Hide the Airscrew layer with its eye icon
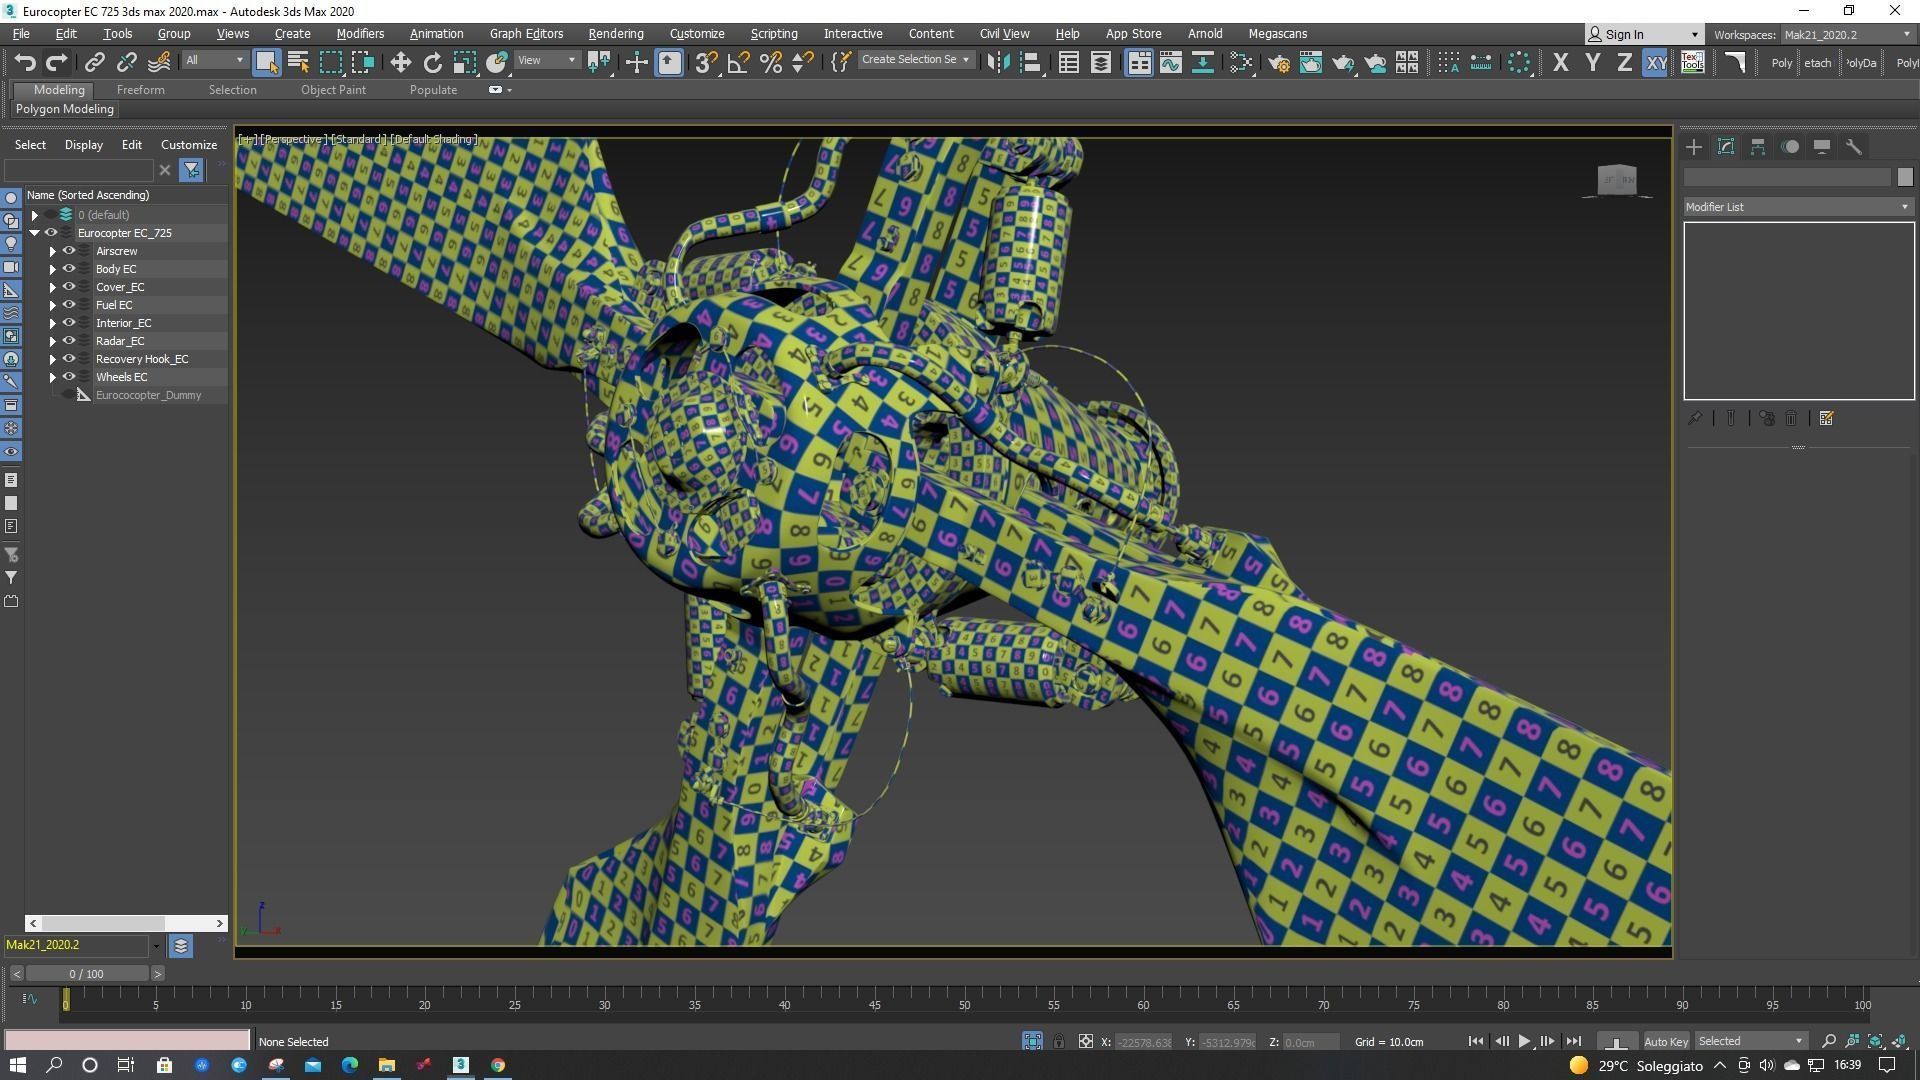 pos(69,251)
